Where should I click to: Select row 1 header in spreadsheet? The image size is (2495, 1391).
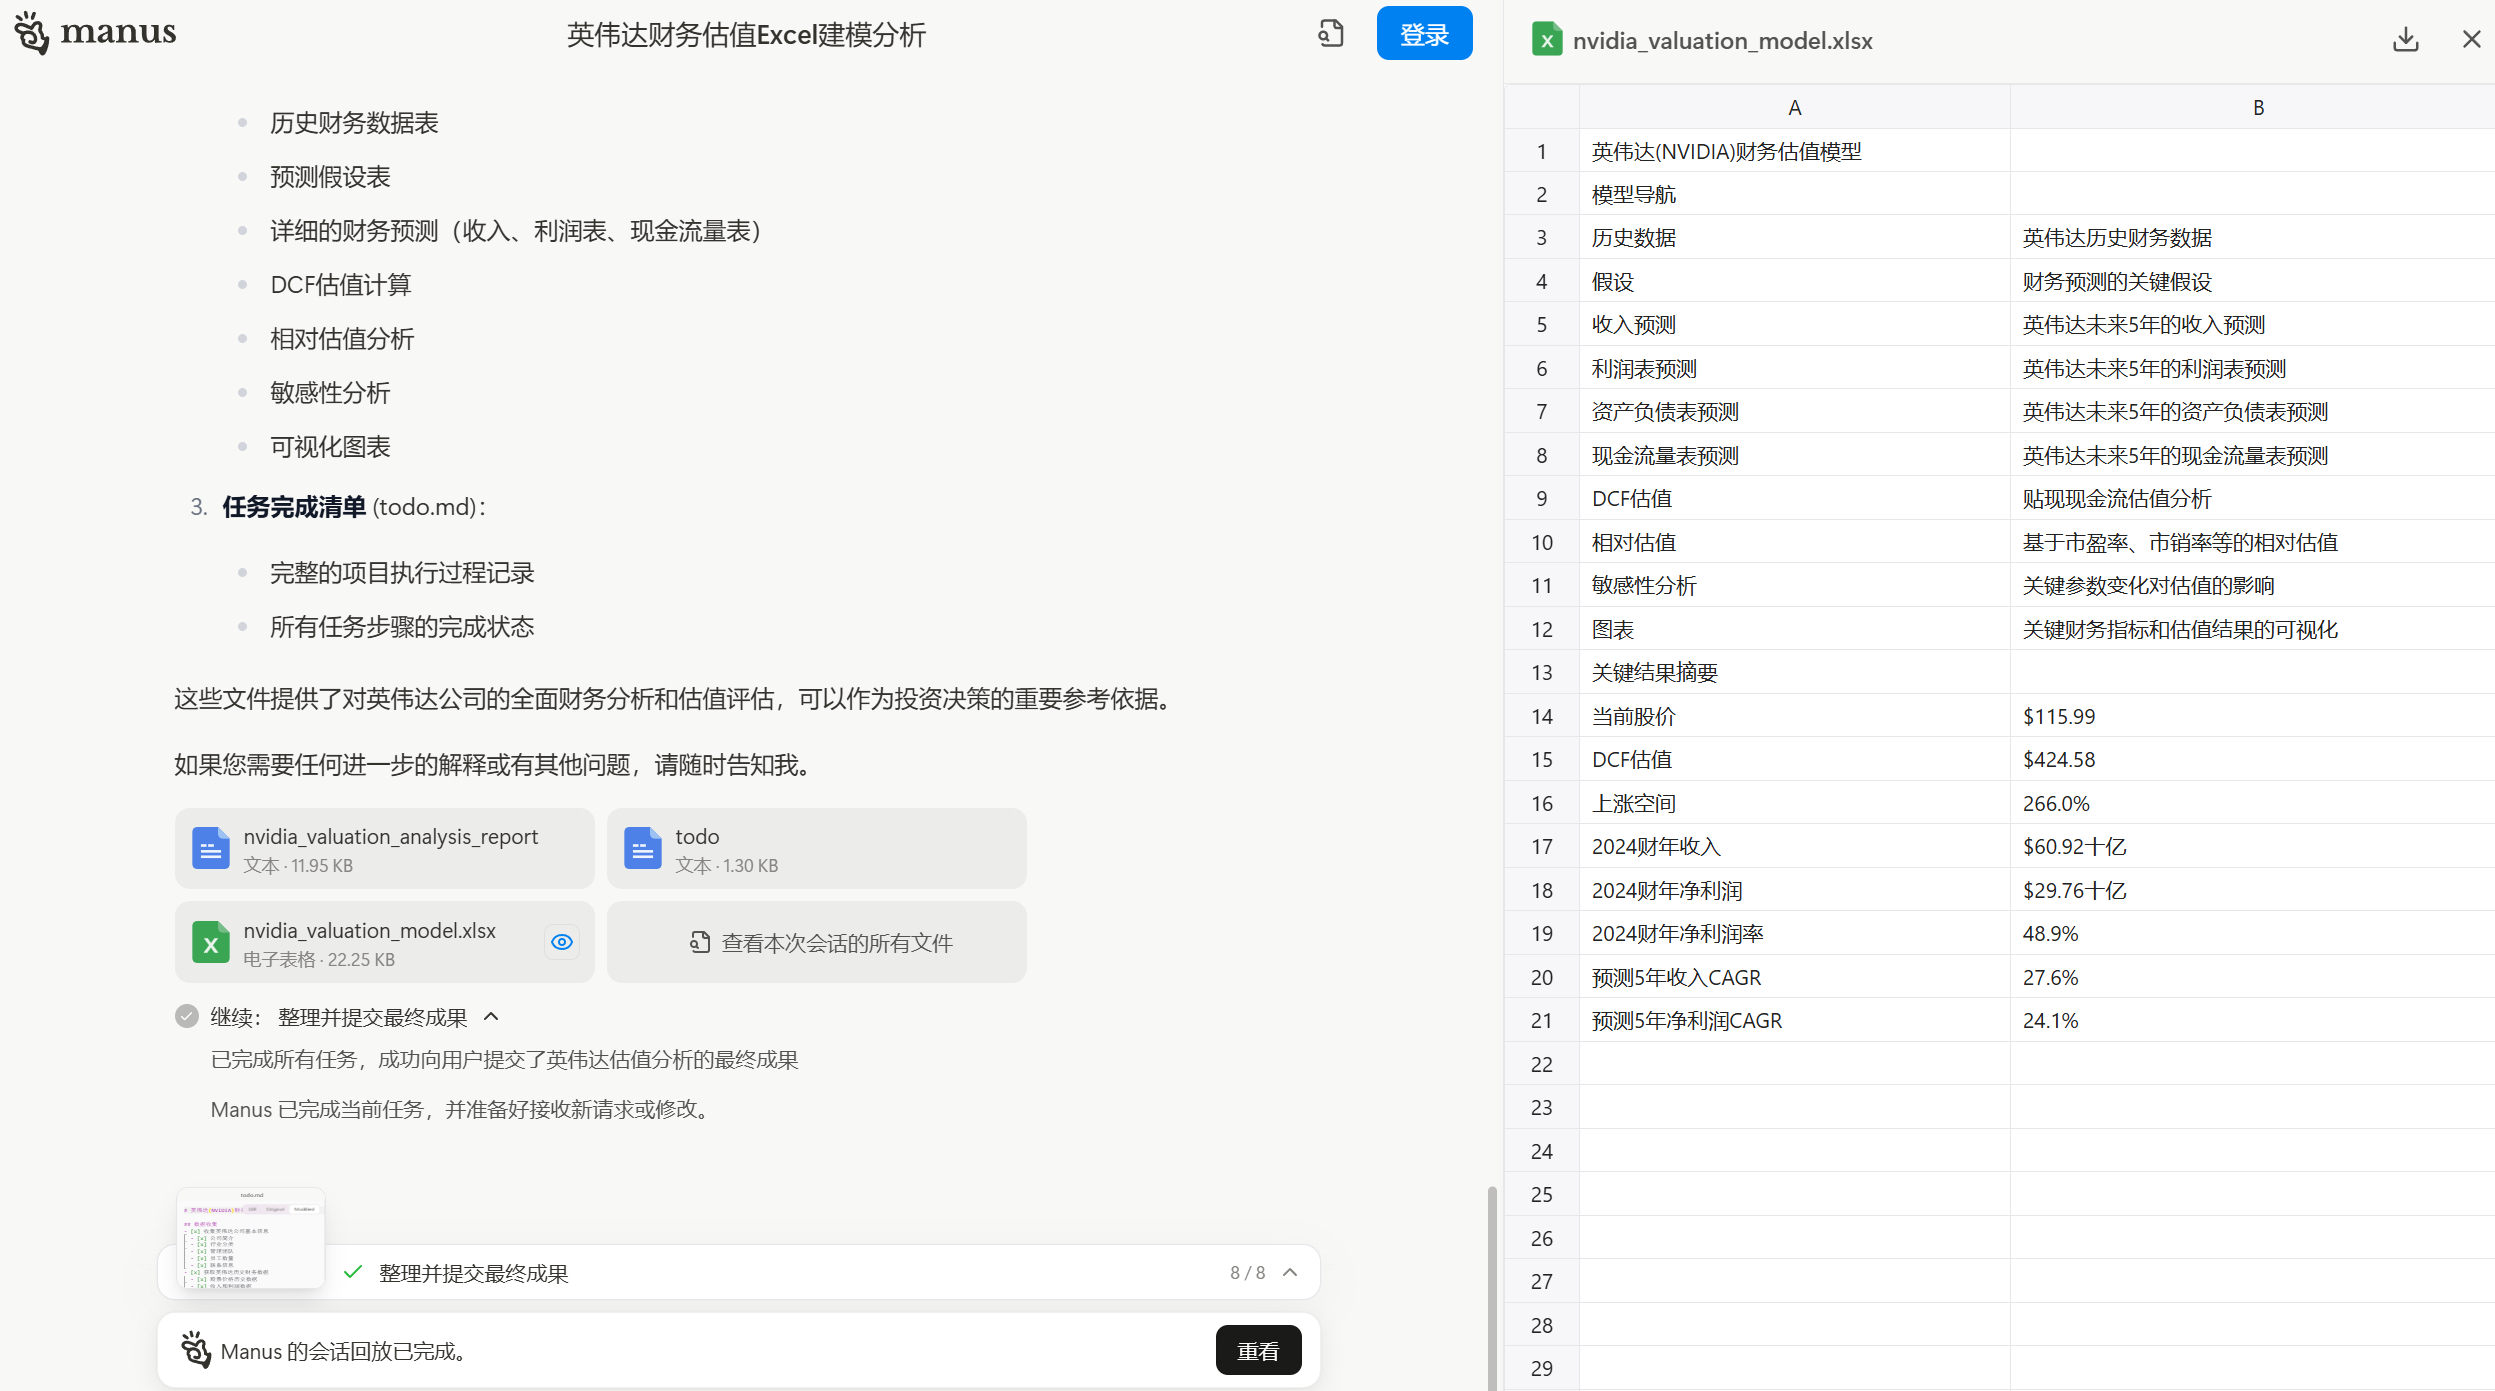tap(1541, 152)
